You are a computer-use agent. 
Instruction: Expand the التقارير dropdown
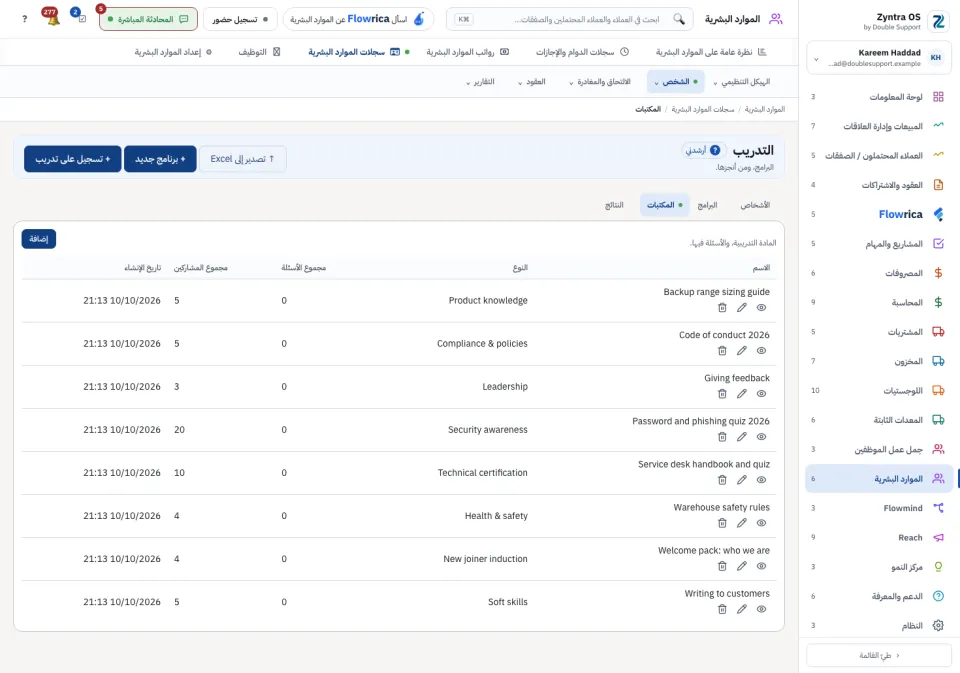480,81
